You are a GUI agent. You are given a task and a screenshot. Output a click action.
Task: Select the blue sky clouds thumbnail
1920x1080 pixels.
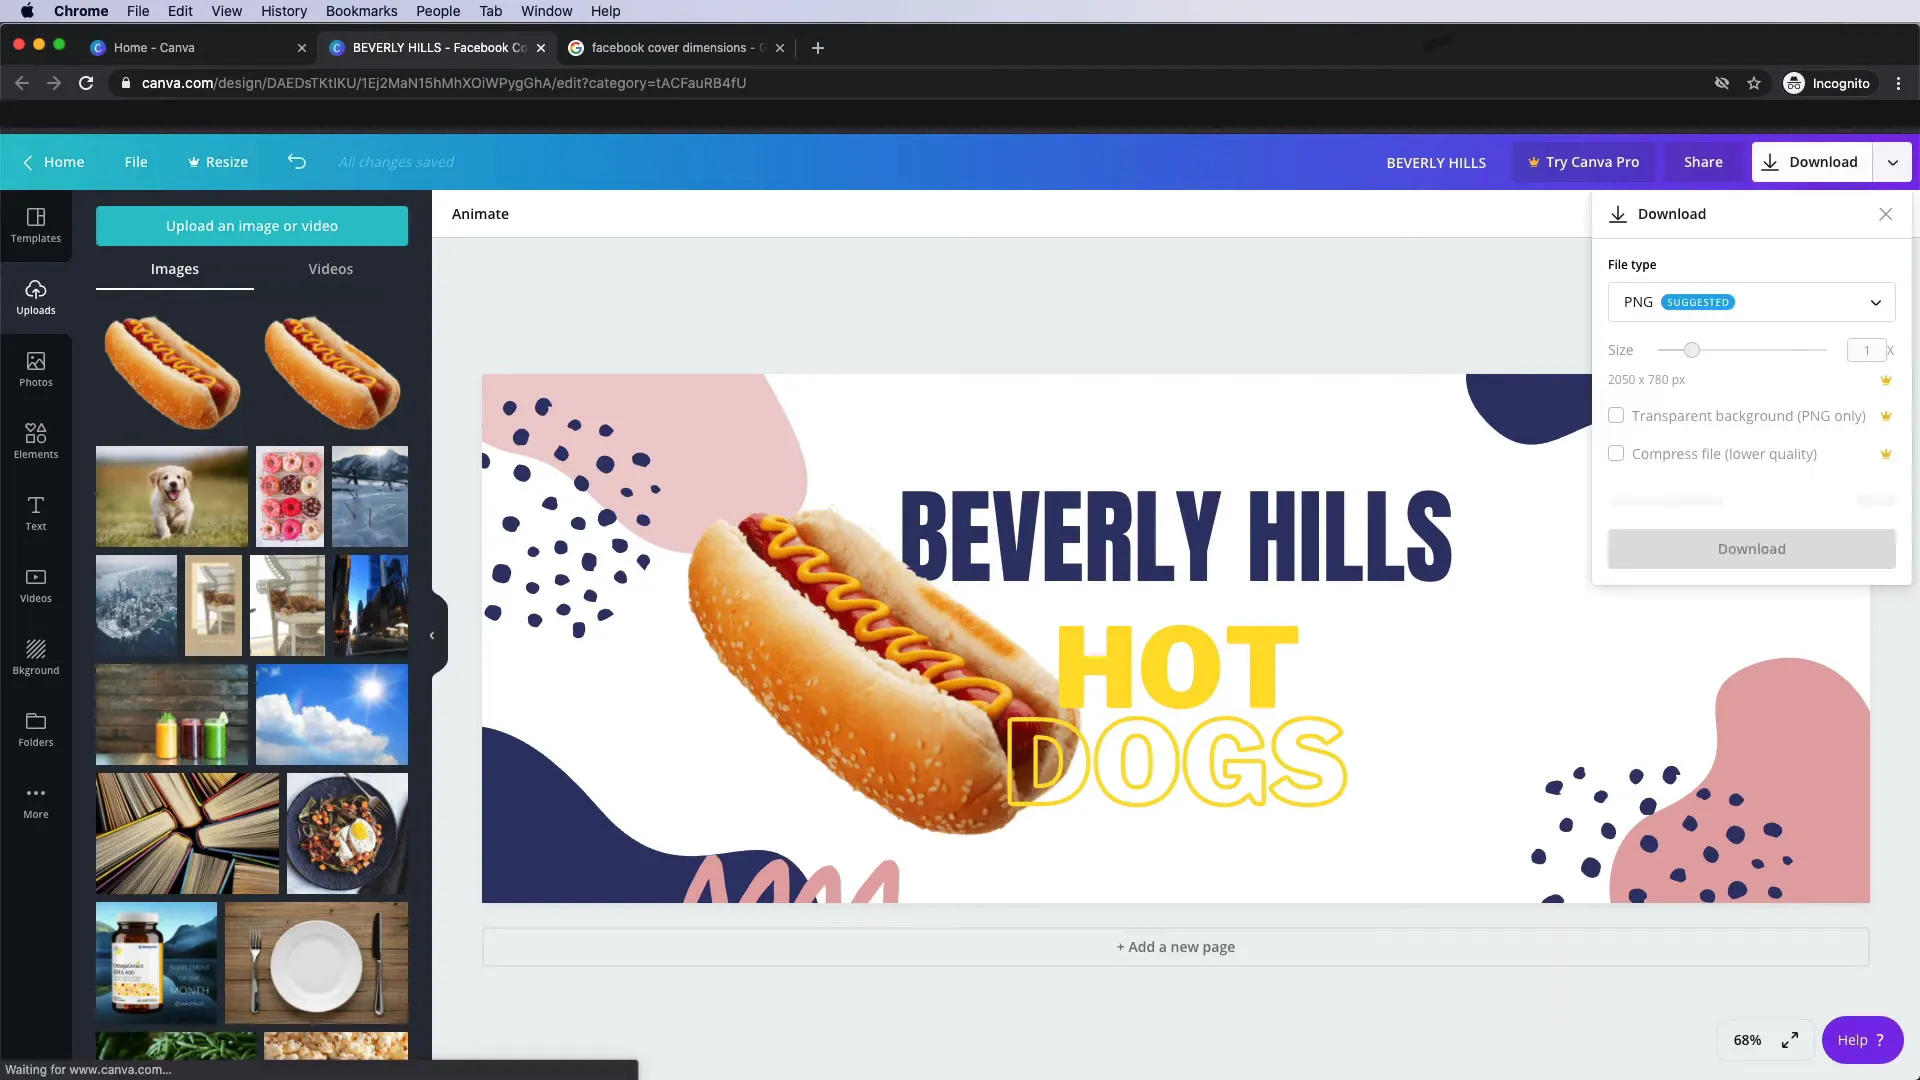click(332, 714)
